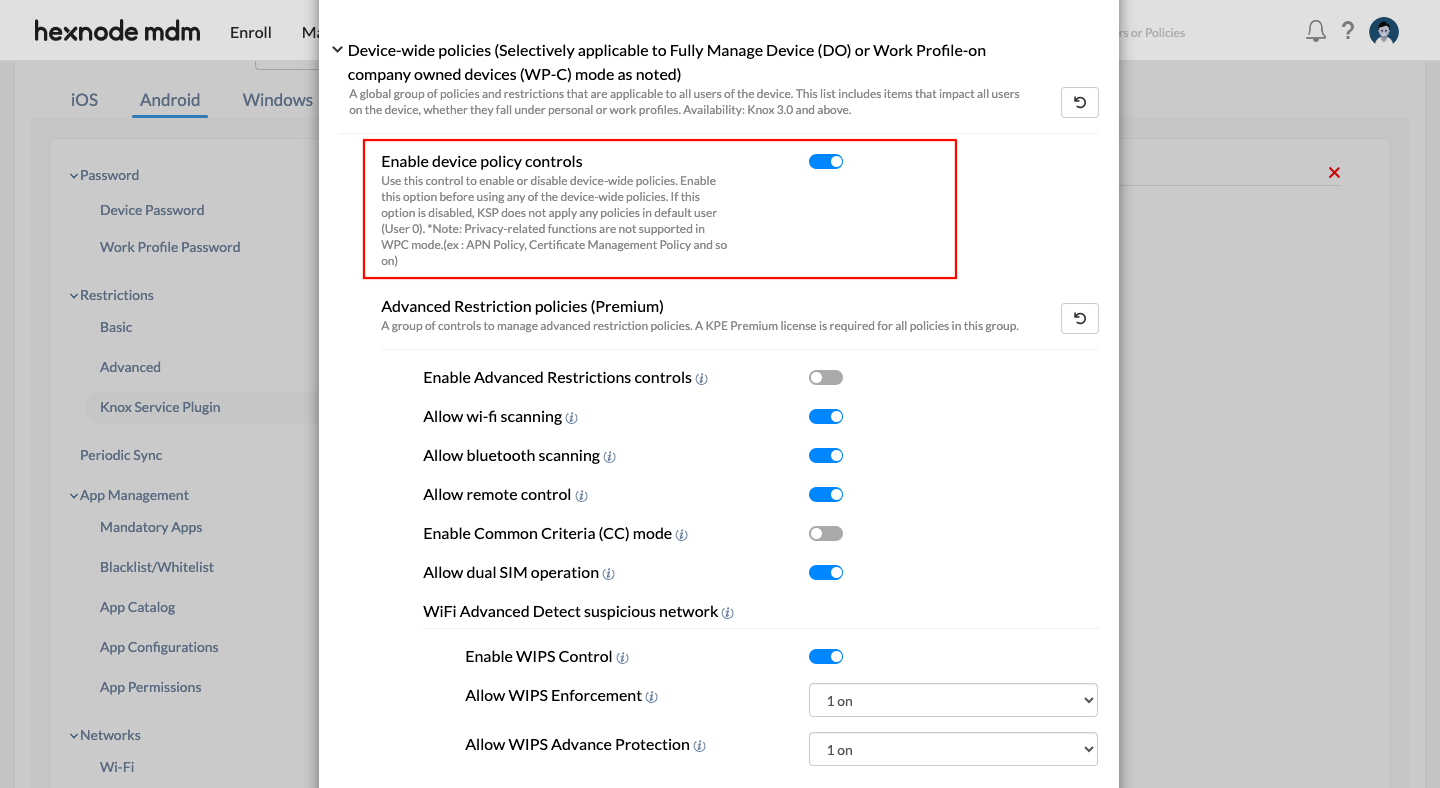1440x788 pixels.
Task: Toggle Allow wi-fi scanning switch
Action: 826,416
